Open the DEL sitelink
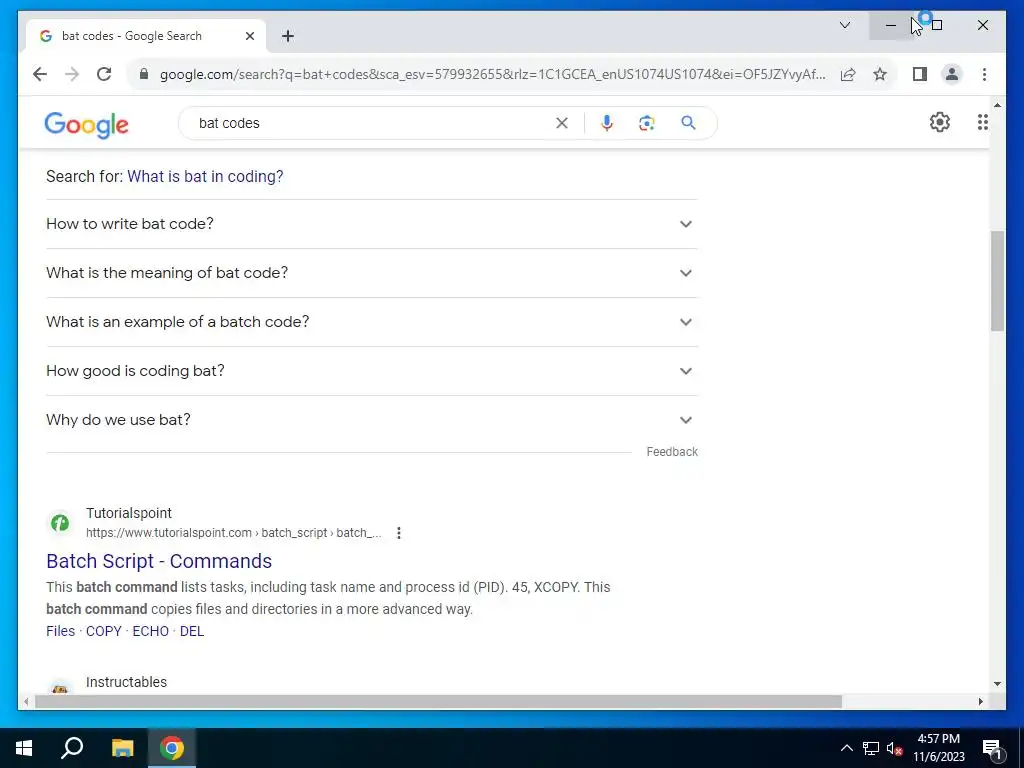 click(192, 631)
